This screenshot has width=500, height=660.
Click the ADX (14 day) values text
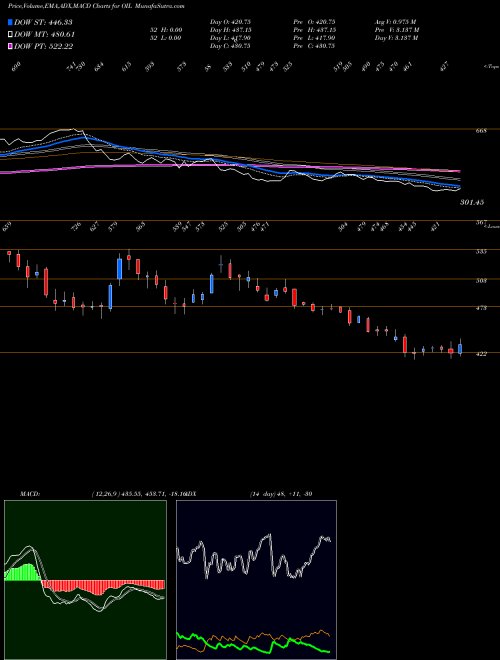click(x=281, y=494)
